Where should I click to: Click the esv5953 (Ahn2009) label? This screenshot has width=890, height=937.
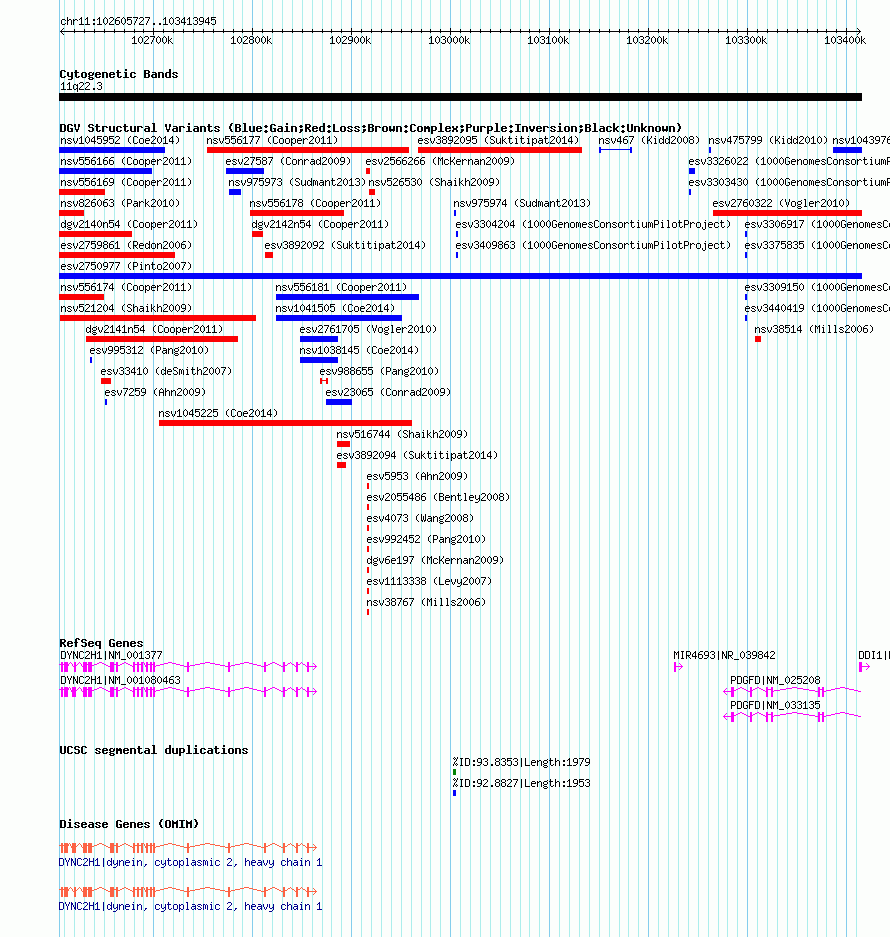pos(417,476)
